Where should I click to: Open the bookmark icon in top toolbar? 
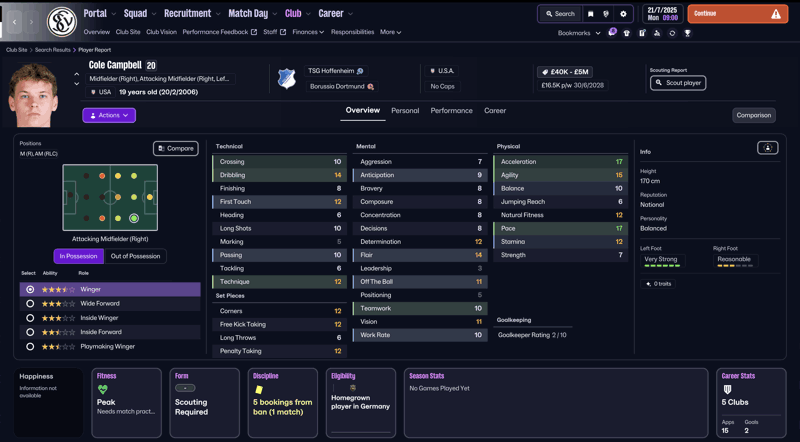click(x=590, y=14)
